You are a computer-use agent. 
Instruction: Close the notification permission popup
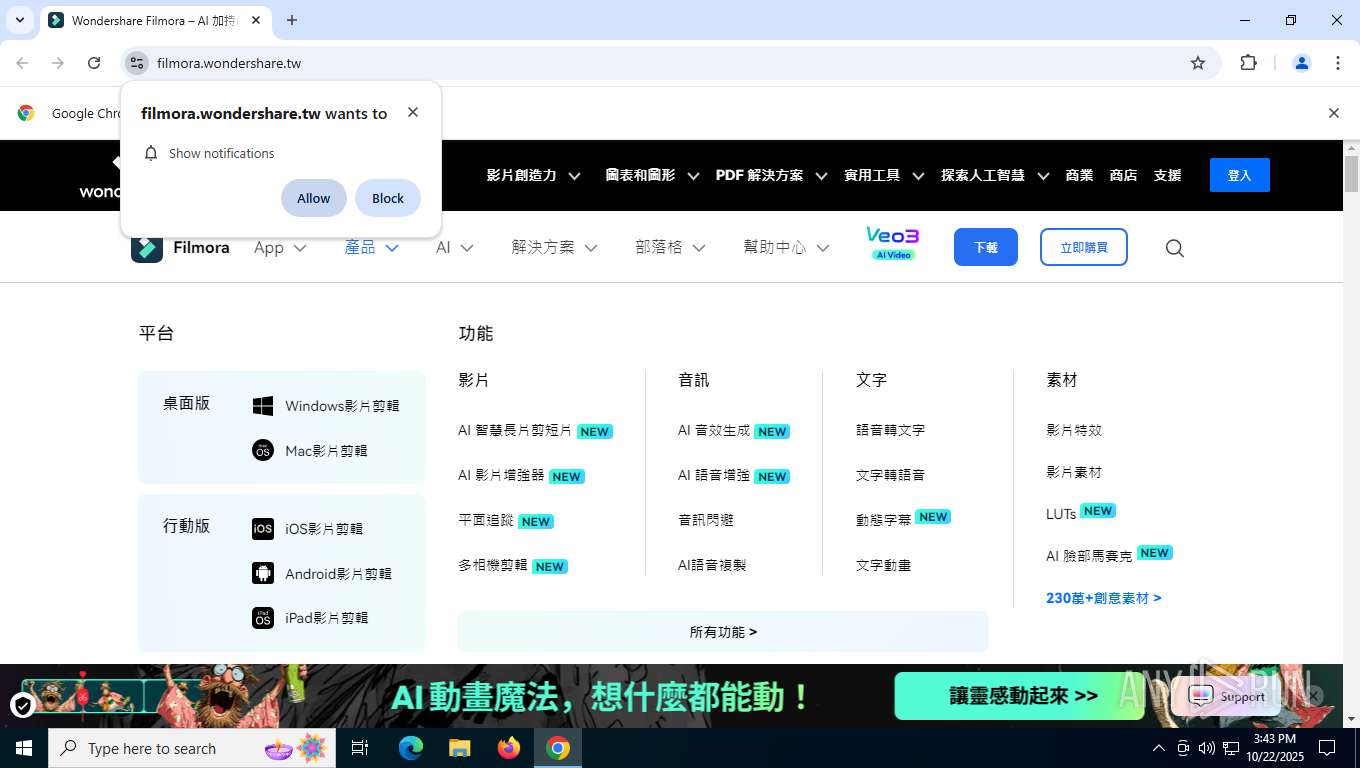tap(413, 112)
